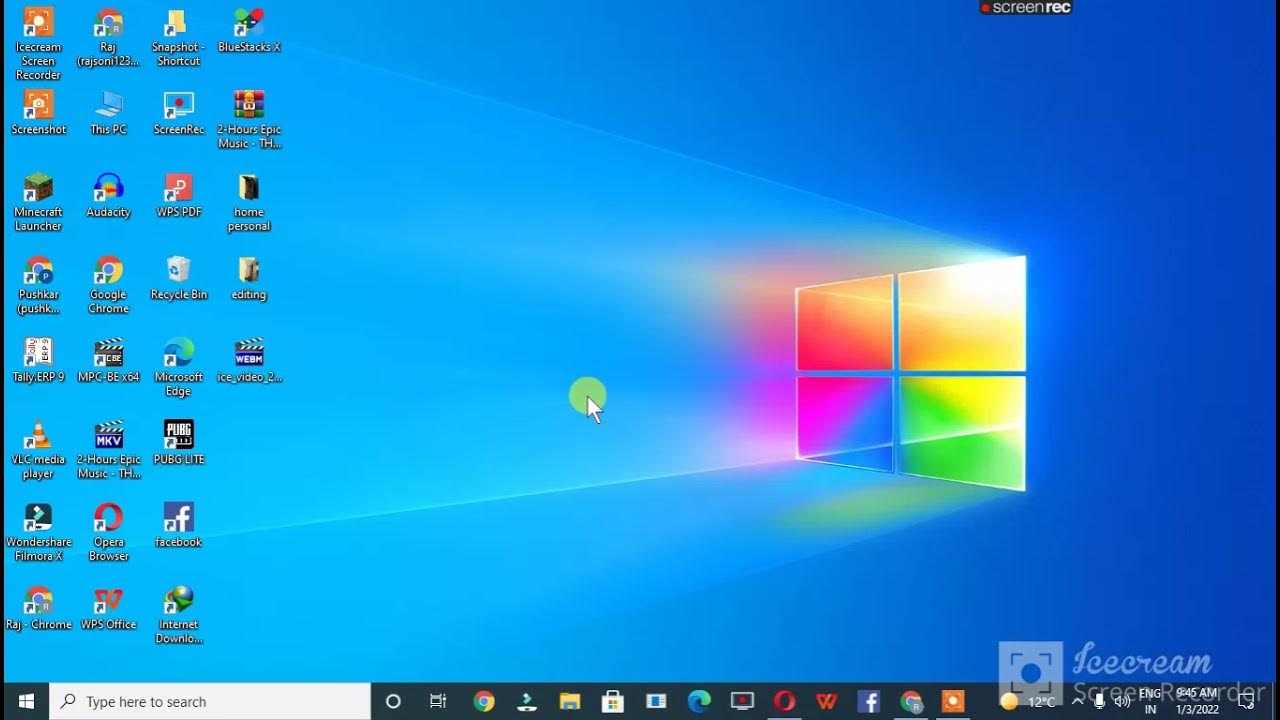Open Facebook from the taskbar
1280x720 pixels.
point(868,702)
